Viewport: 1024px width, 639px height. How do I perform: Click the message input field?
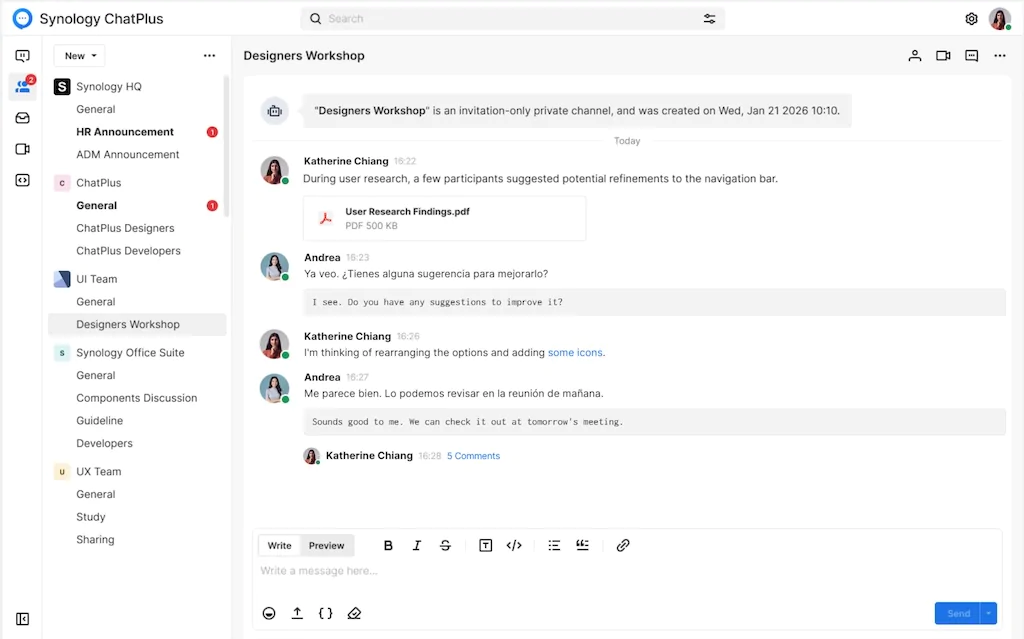627,571
